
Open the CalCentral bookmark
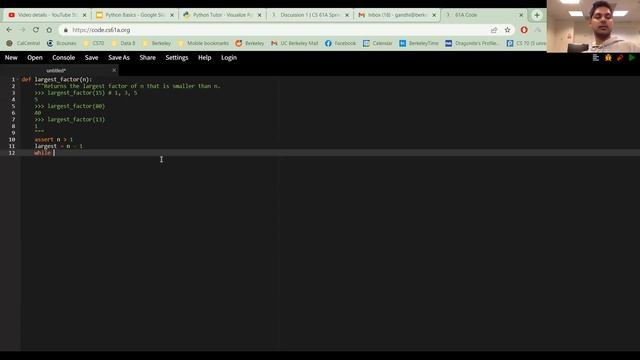(x=23, y=43)
